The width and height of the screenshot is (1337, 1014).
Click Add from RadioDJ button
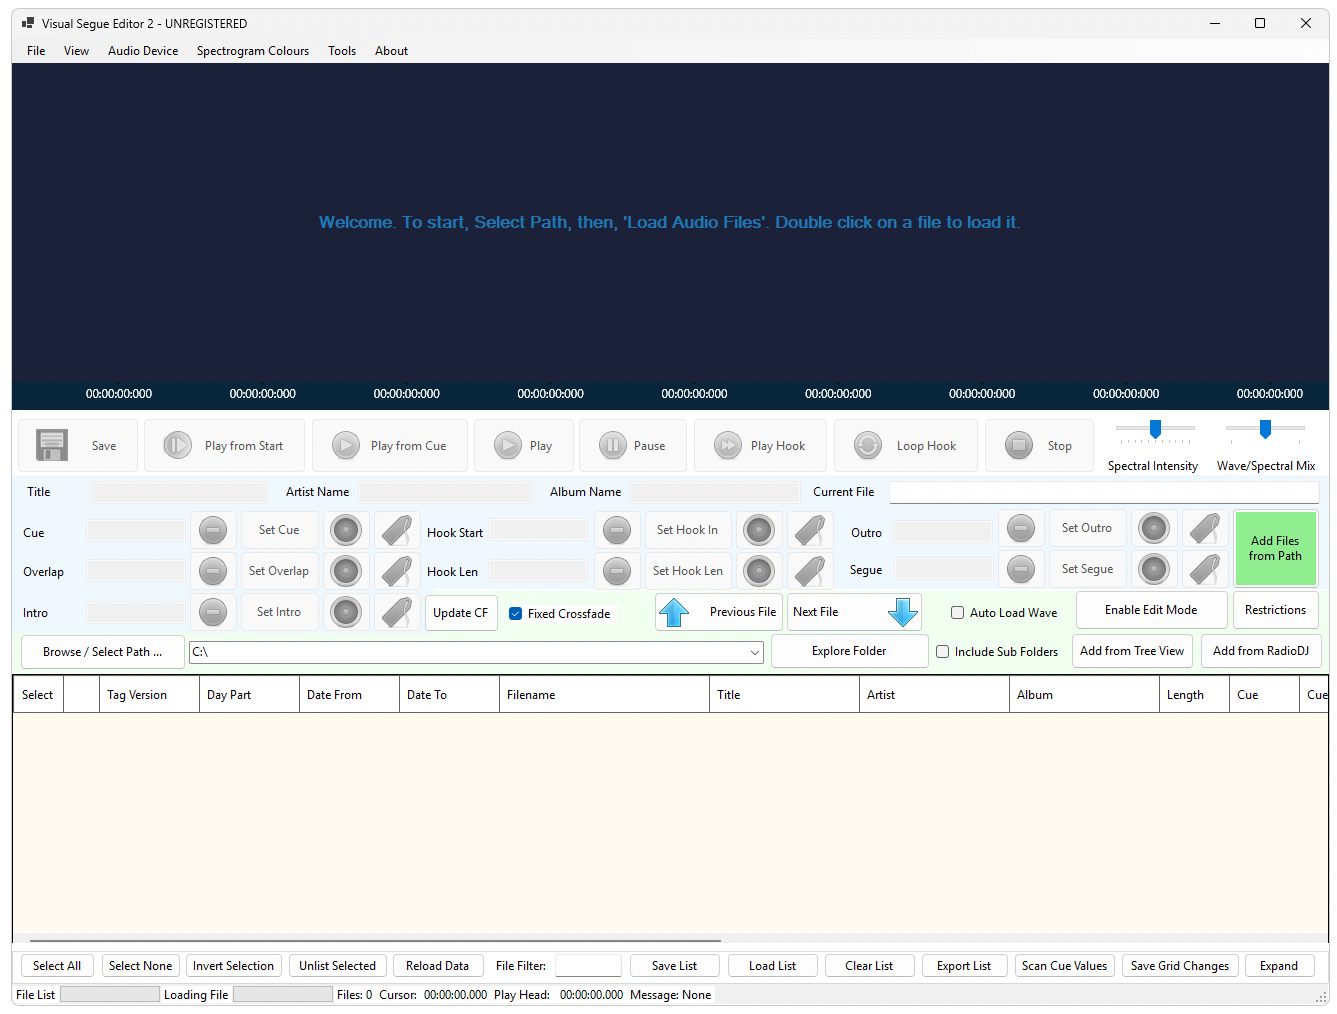point(1261,651)
